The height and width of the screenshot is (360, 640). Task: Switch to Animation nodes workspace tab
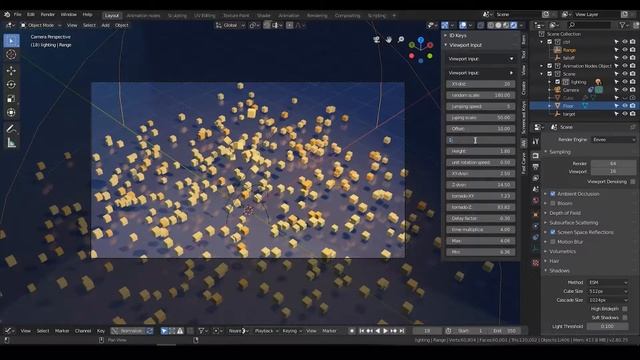tap(143, 16)
